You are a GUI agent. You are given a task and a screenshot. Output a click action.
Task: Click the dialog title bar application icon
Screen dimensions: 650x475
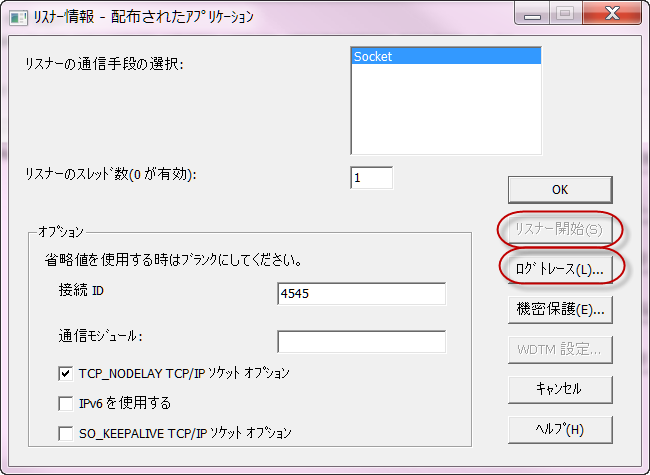point(18,17)
